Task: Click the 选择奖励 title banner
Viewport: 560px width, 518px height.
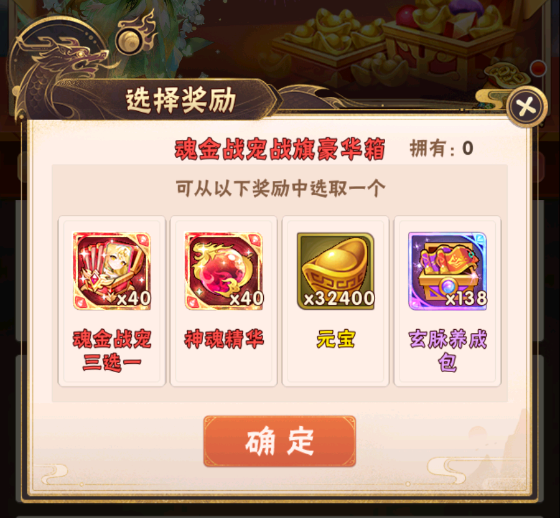Action: (x=181, y=100)
